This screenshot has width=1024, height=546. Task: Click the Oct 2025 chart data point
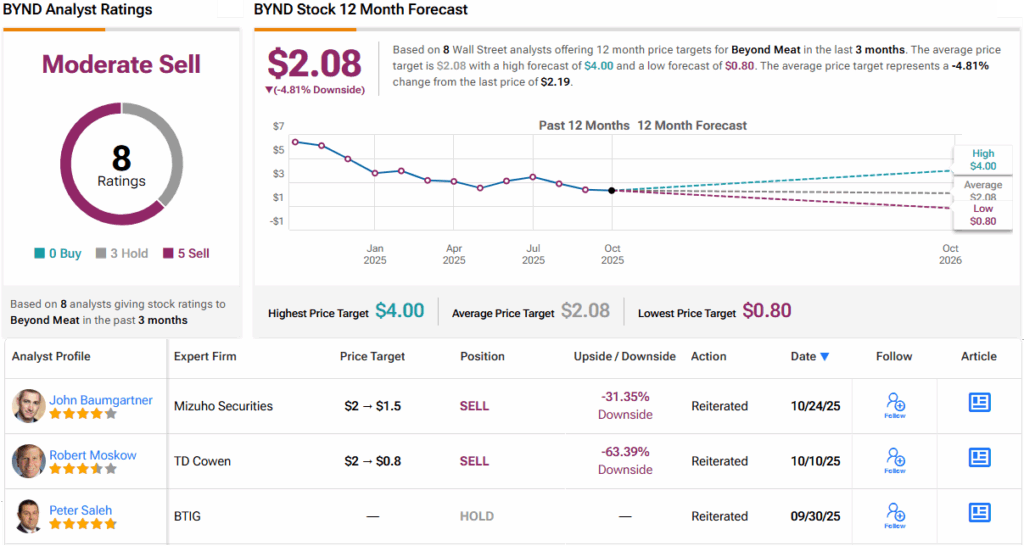point(612,190)
